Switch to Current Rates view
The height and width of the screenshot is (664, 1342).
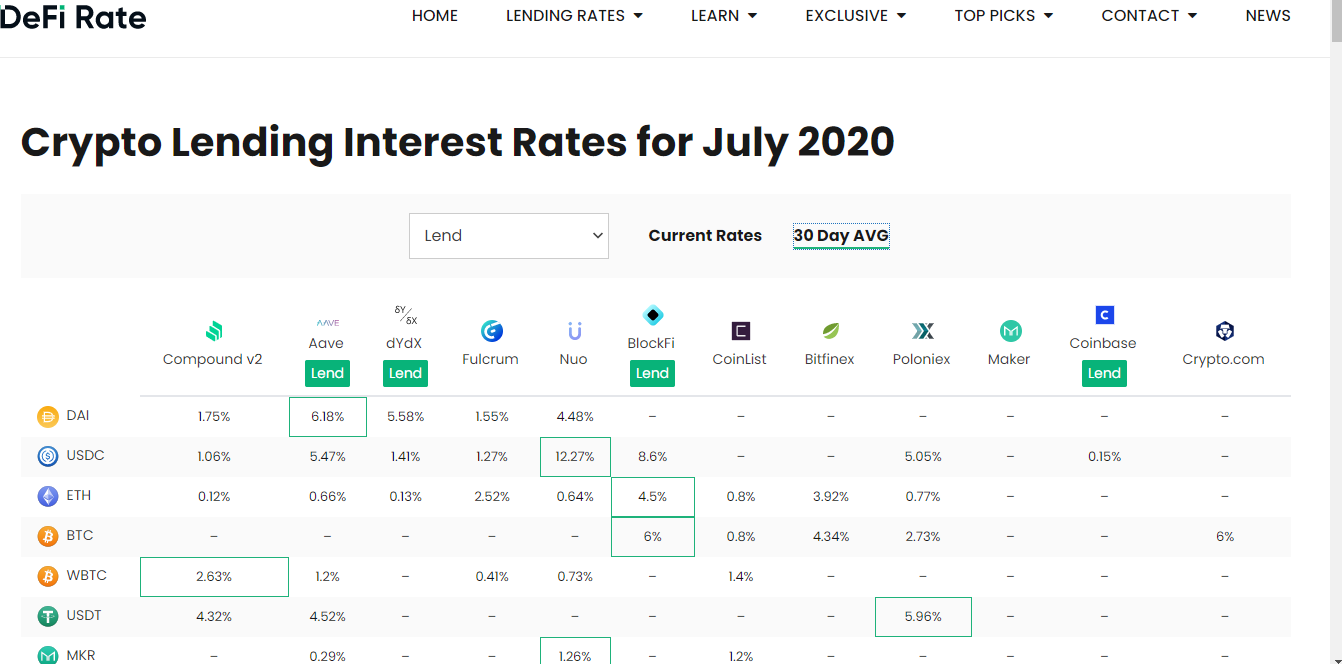tap(705, 236)
